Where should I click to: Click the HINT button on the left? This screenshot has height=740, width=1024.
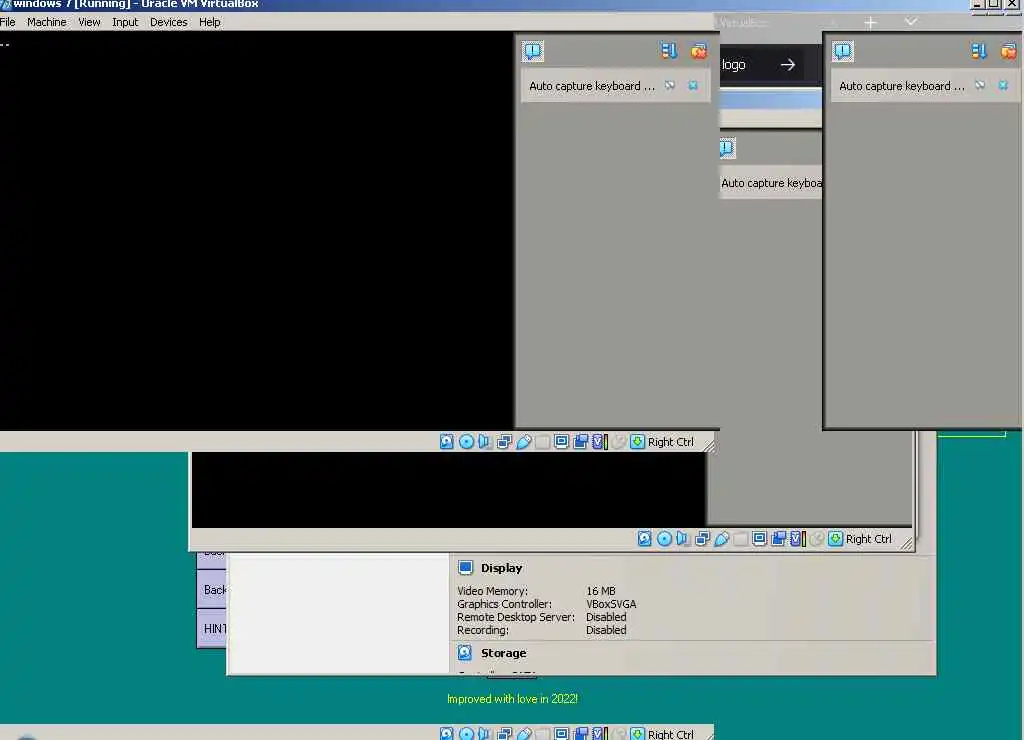[x=212, y=628]
